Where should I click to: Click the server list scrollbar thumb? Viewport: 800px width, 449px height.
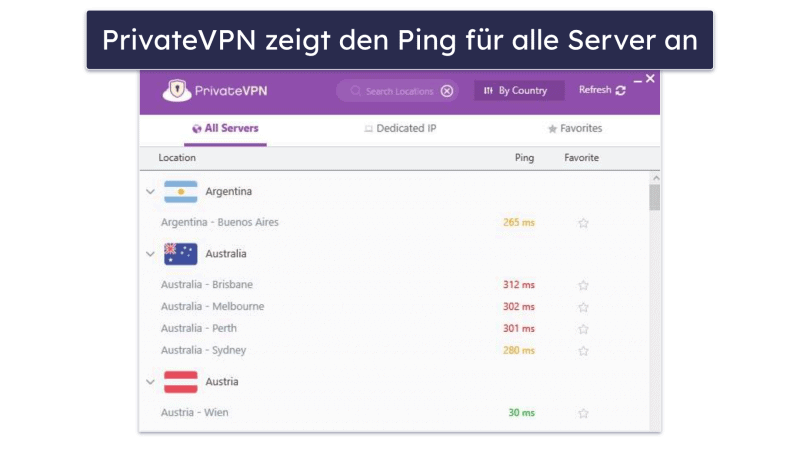click(655, 197)
